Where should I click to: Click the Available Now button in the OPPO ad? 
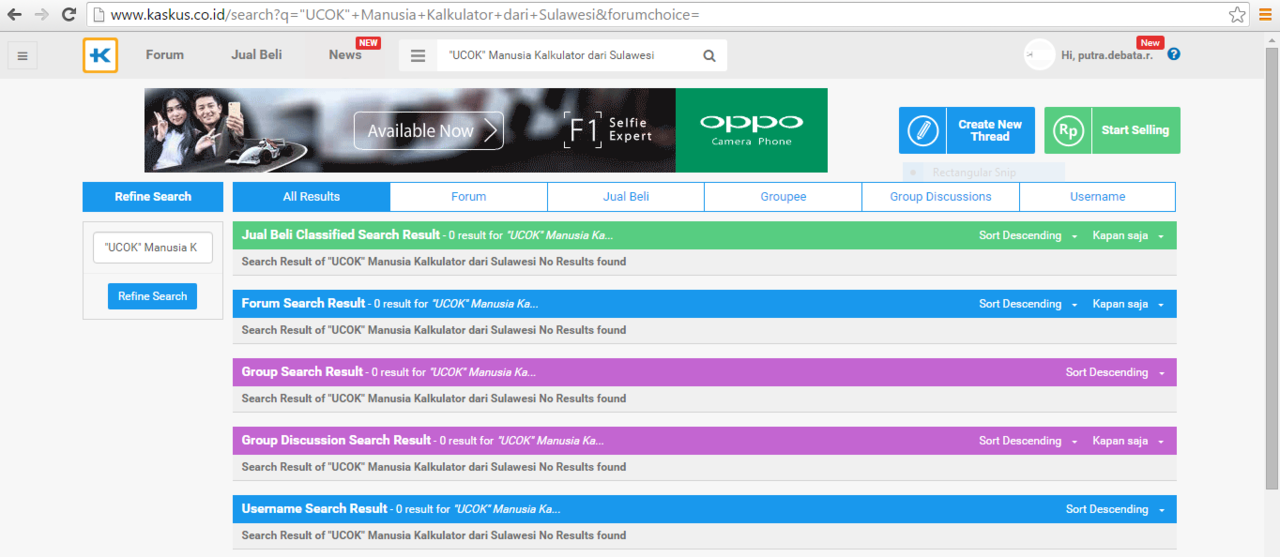point(428,131)
